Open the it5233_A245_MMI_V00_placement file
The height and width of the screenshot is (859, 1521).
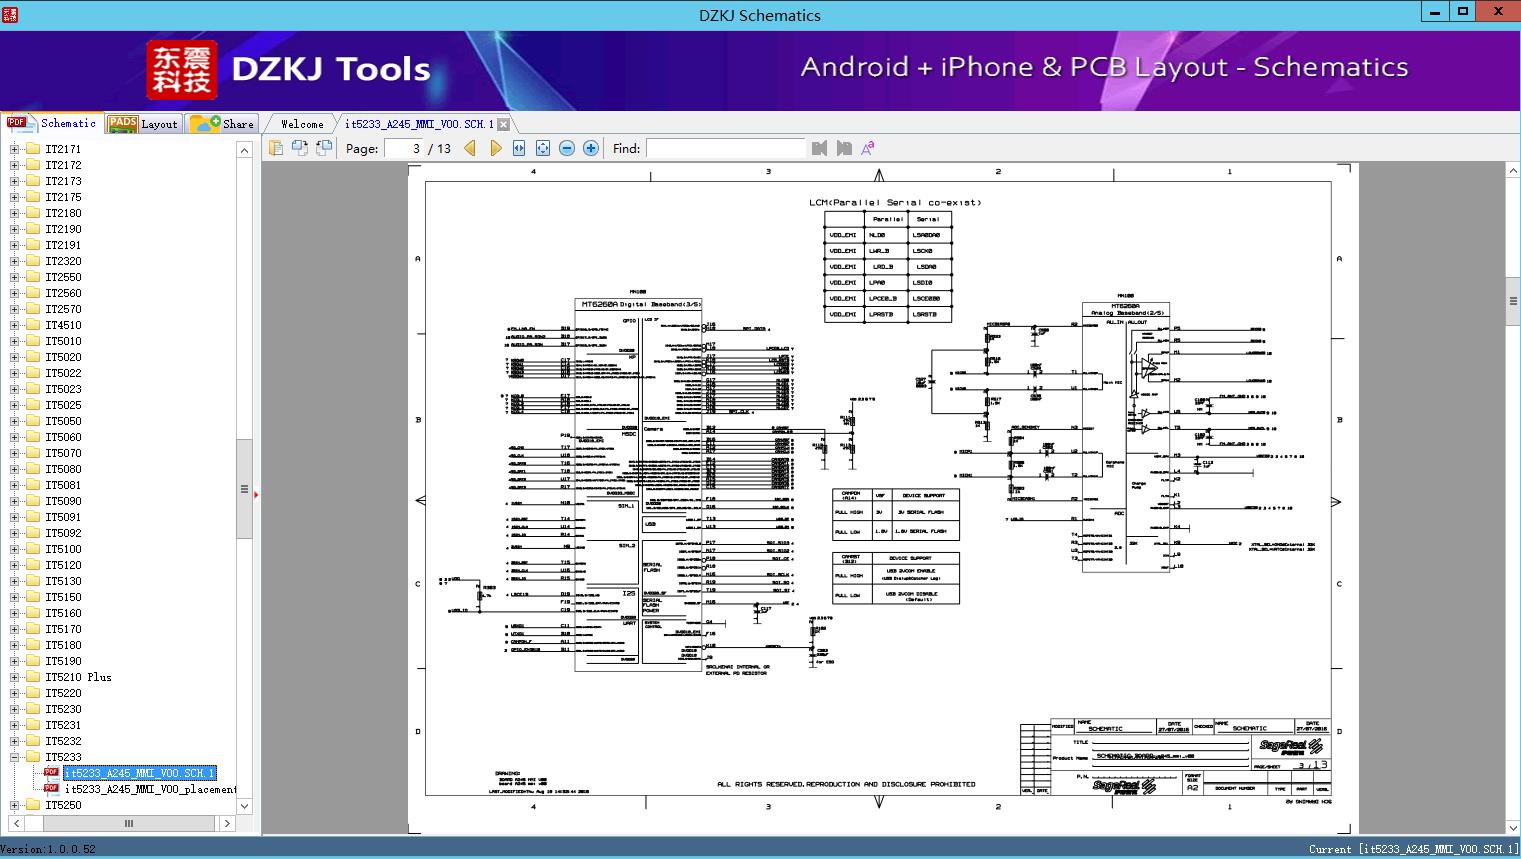pos(150,789)
